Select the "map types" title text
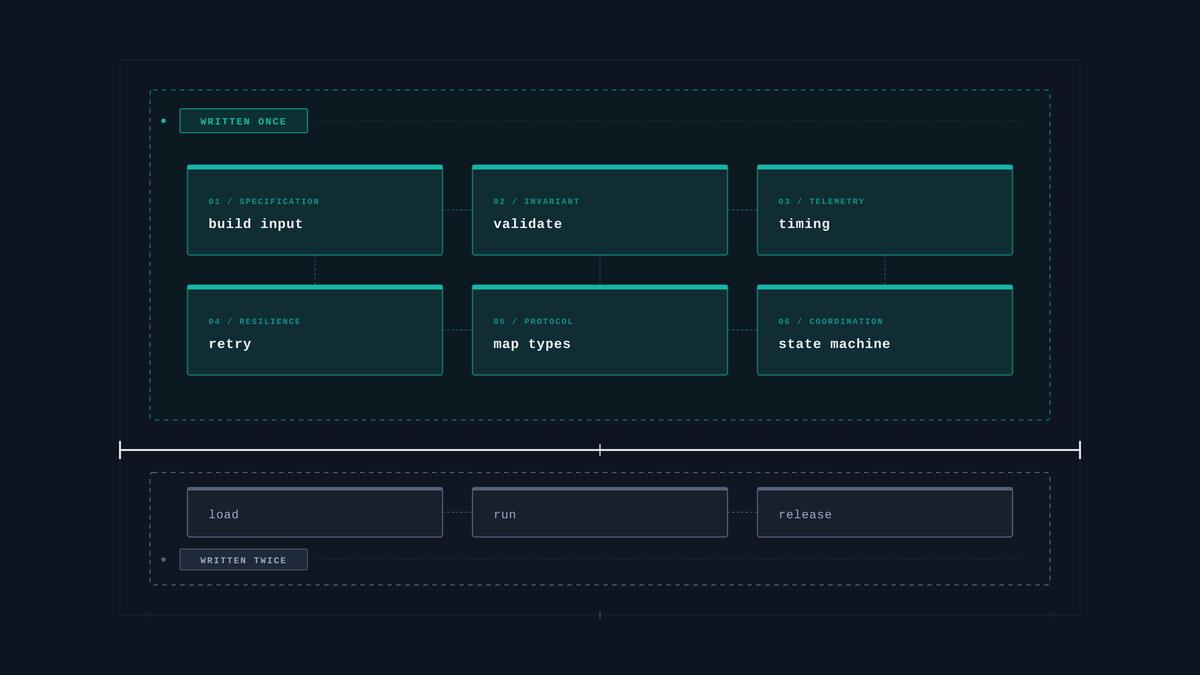The width and height of the screenshot is (1200, 675). 532,344
